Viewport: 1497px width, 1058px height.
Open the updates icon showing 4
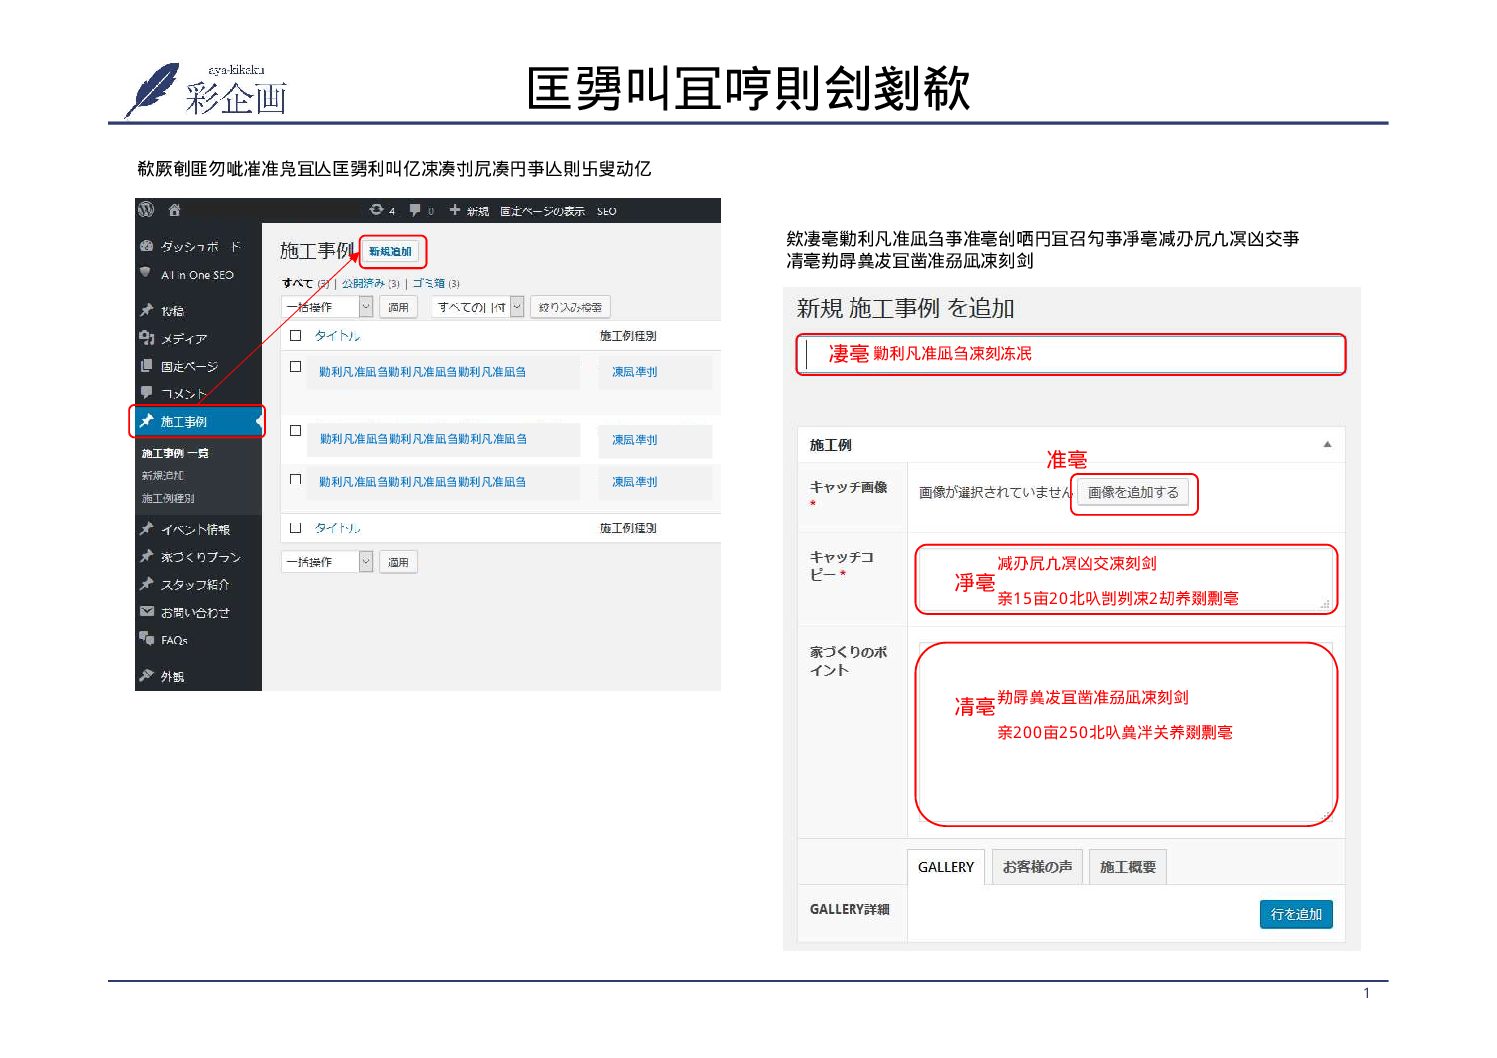click(376, 210)
